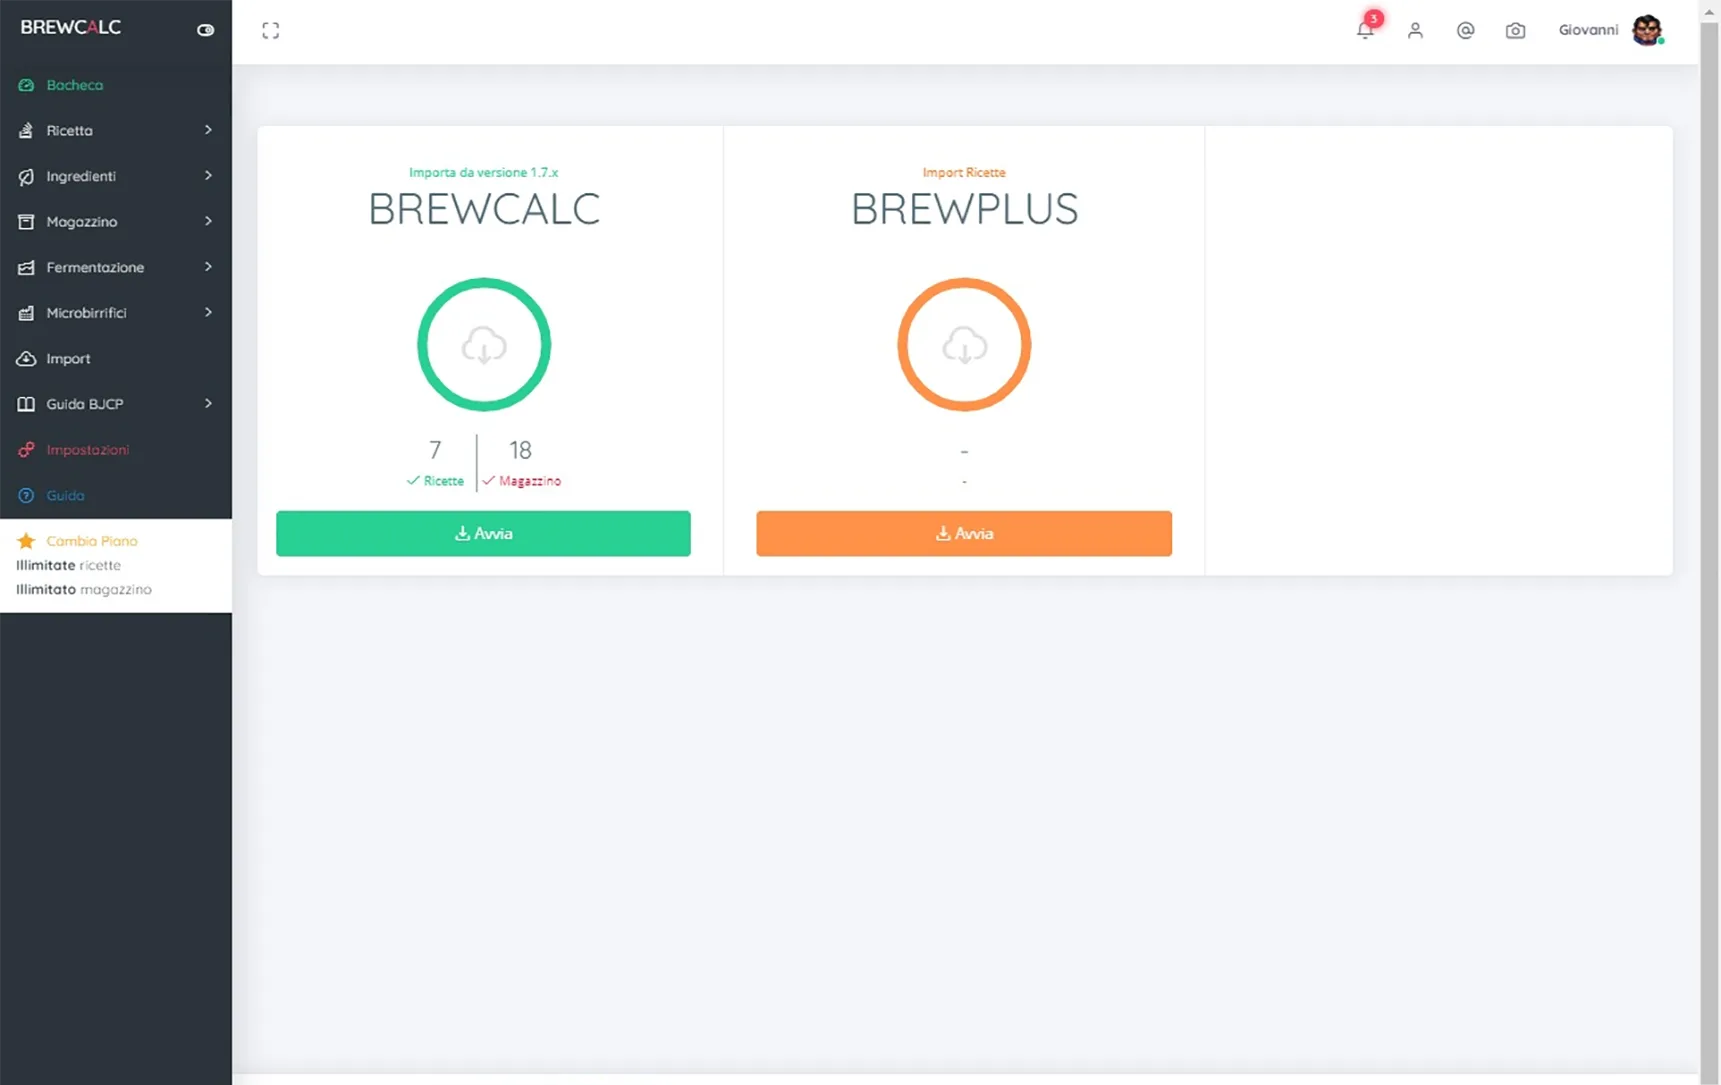The image size is (1721, 1085).
Task: Toggle fullscreen mode icon
Action: pyautogui.click(x=270, y=31)
